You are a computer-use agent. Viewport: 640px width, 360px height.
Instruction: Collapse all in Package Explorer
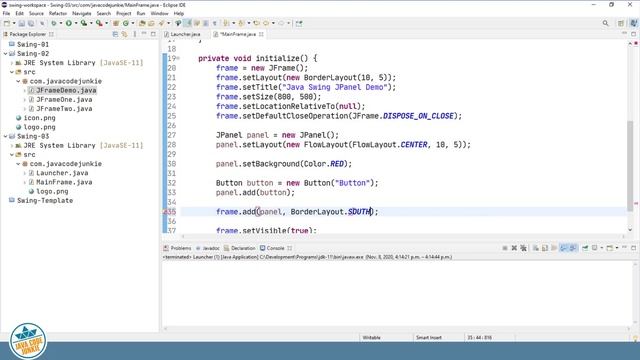[x=115, y=34]
